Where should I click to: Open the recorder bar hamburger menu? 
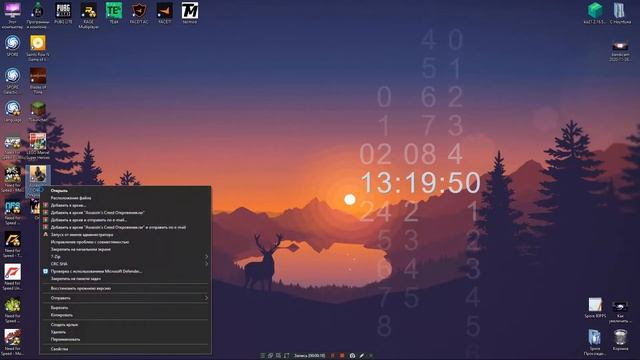pos(262,356)
